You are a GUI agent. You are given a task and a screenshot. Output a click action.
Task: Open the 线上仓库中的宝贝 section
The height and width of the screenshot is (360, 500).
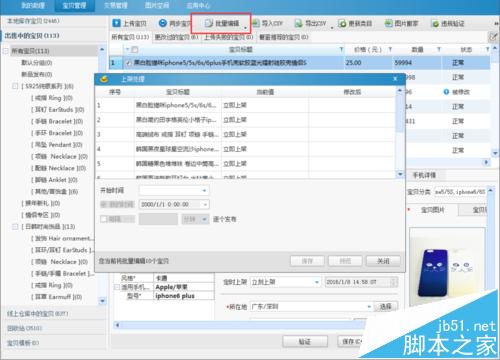[x=38, y=313]
